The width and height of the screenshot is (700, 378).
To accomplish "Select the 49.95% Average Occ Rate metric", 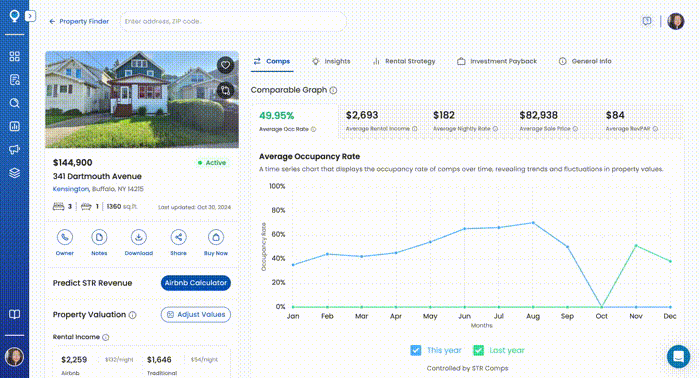I will pos(294,120).
